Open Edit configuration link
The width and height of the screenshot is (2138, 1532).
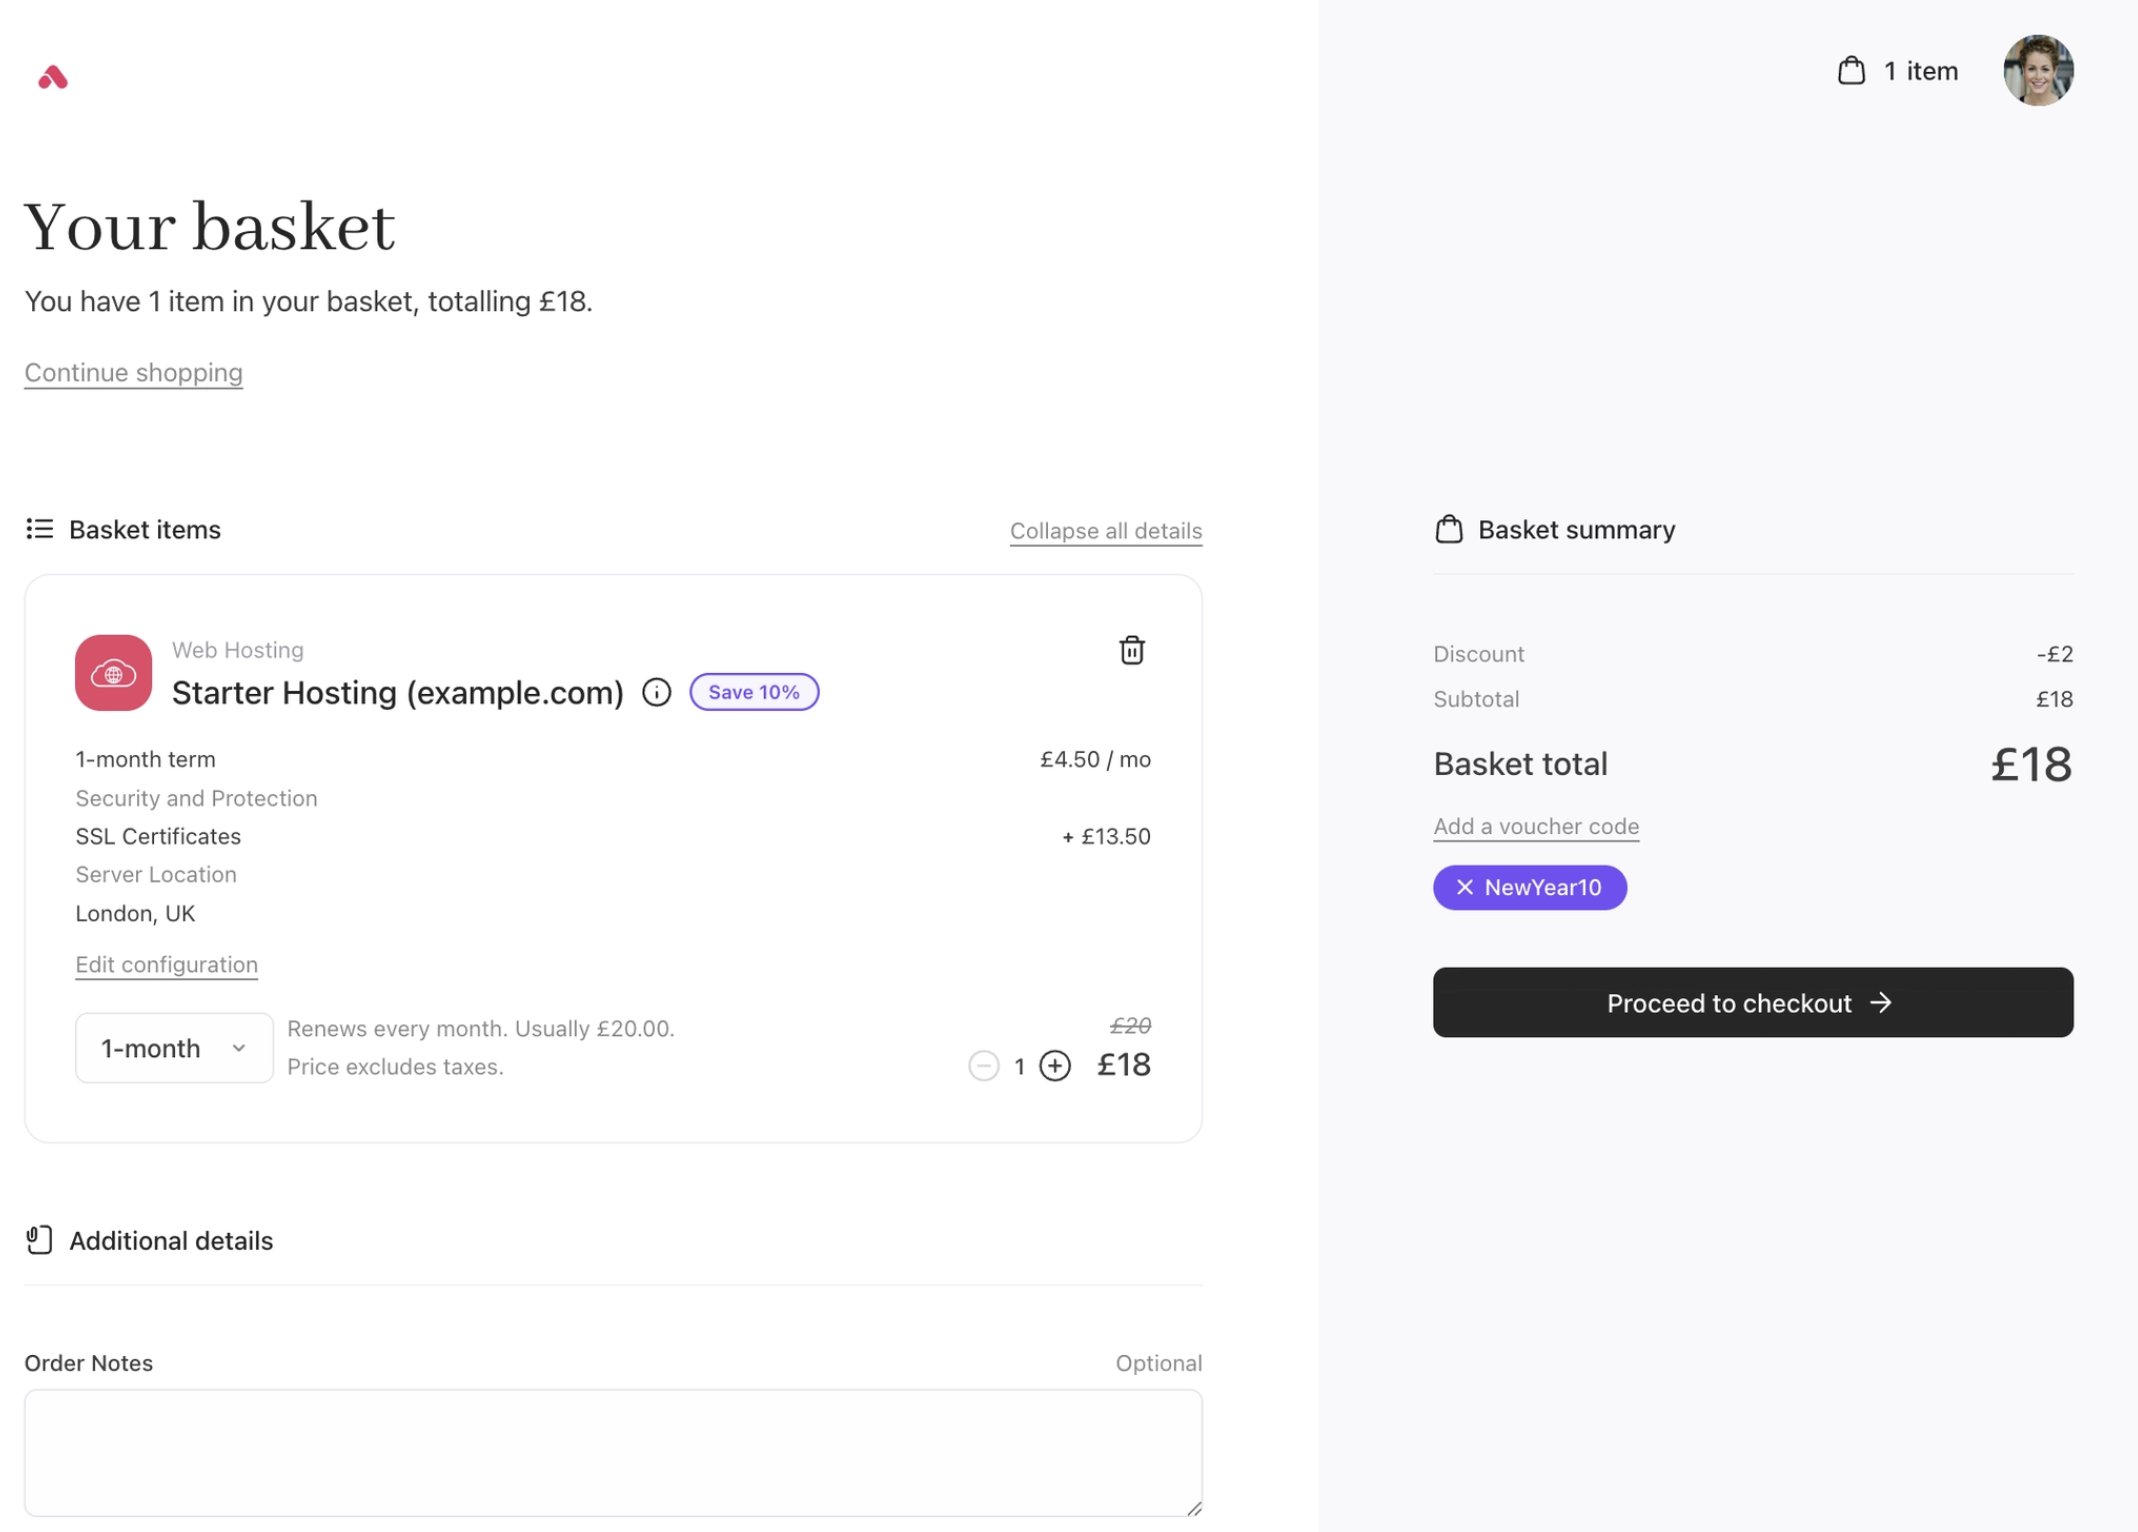[x=166, y=965]
